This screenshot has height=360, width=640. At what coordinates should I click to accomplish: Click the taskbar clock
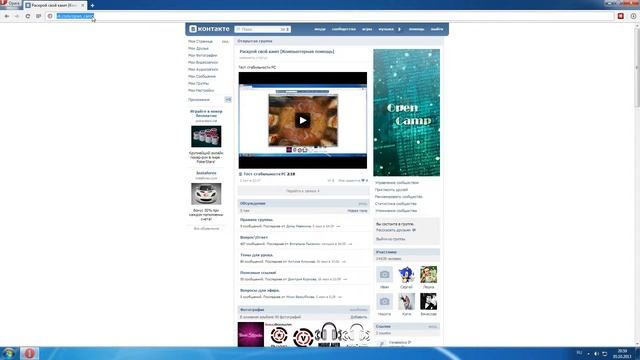coord(622,353)
